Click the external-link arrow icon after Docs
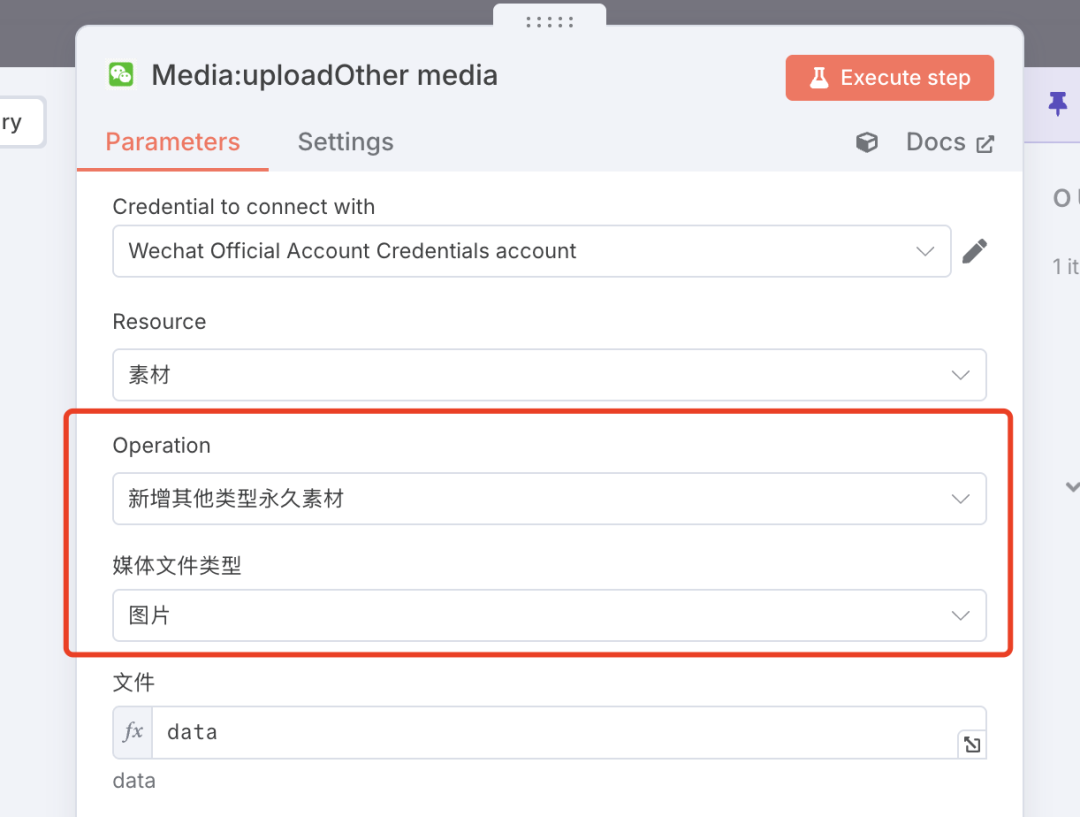Screen dimensions: 1080x817 (x=985, y=144)
